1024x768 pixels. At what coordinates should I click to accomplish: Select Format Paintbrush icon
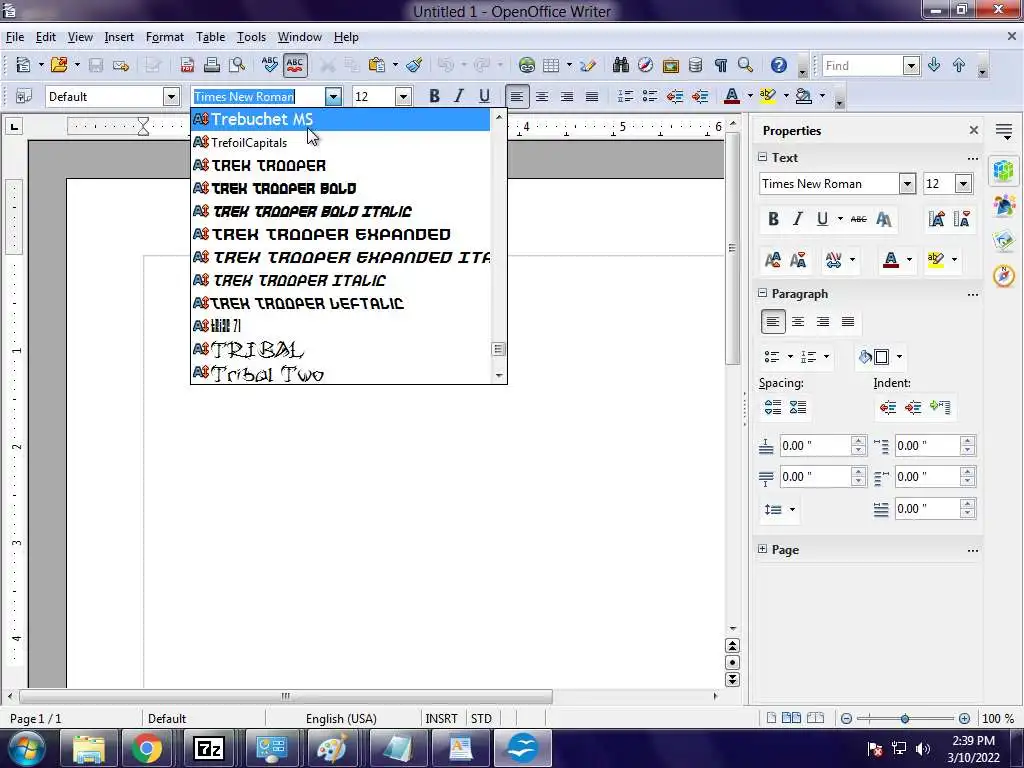pos(414,65)
